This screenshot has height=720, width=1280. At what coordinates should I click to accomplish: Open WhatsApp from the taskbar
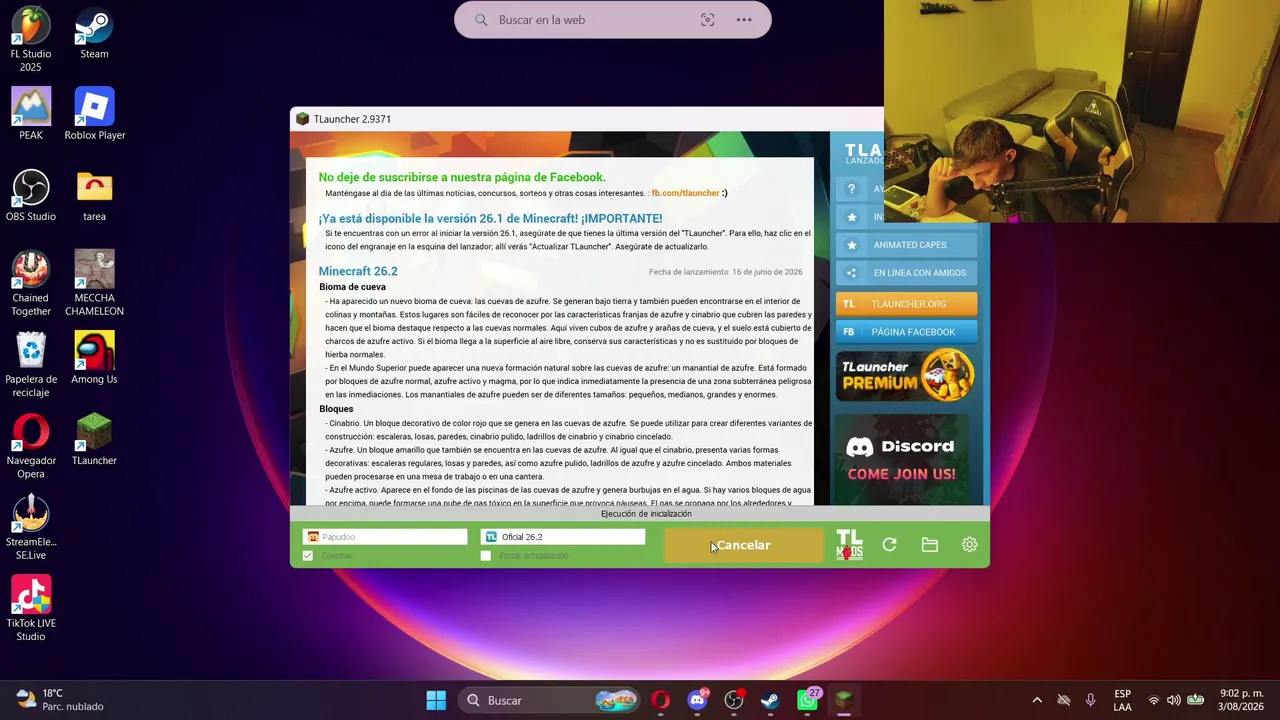coord(807,700)
